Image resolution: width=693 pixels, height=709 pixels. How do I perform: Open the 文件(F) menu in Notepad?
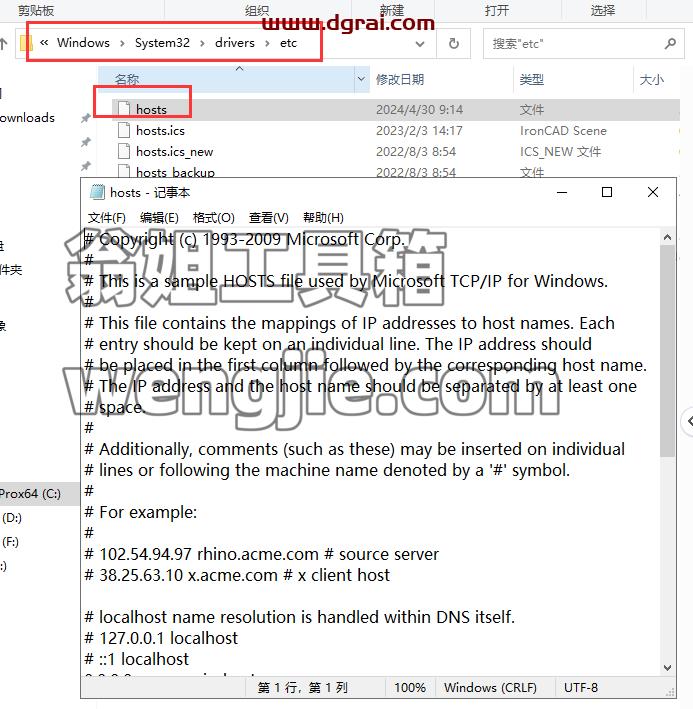pos(107,217)
